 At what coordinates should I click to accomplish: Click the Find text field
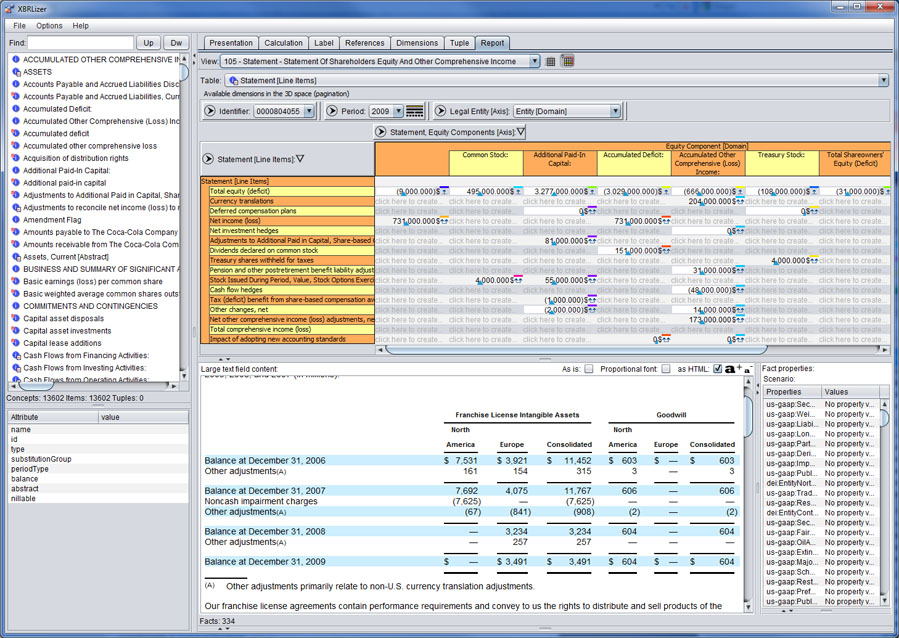[x=80, y=43]
